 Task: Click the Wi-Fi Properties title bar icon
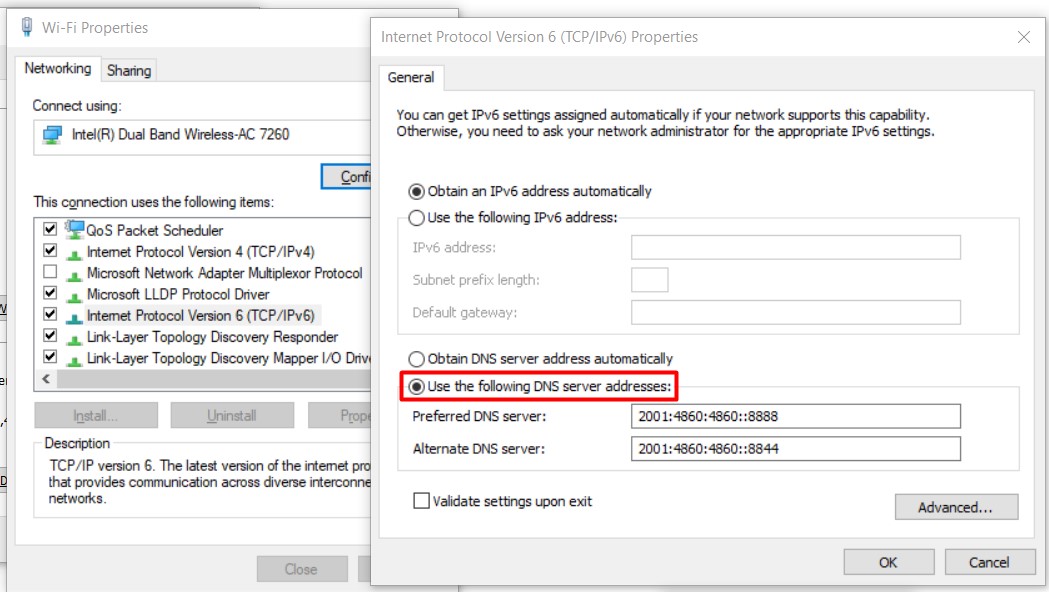[x=27, y=27]
